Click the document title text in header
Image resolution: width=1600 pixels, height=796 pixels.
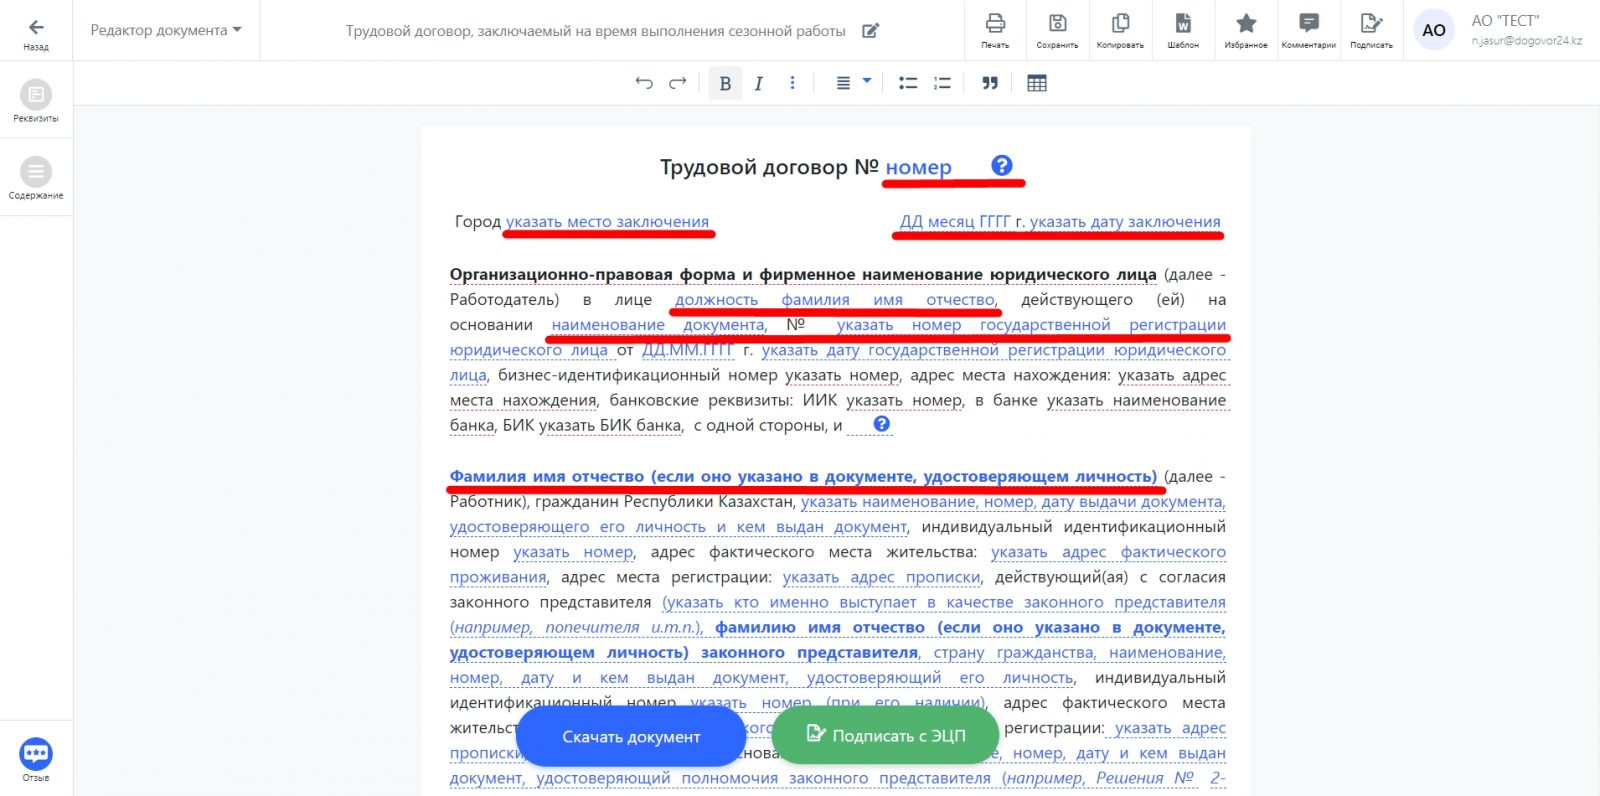tap(596, 31)
